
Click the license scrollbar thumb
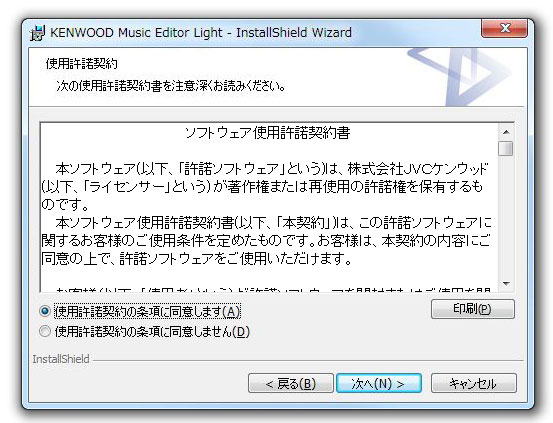click(506, 148)
